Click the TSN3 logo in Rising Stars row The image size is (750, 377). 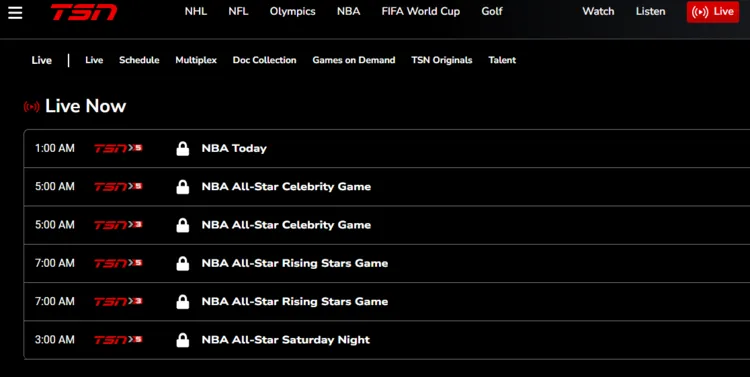tap(118, 301)
